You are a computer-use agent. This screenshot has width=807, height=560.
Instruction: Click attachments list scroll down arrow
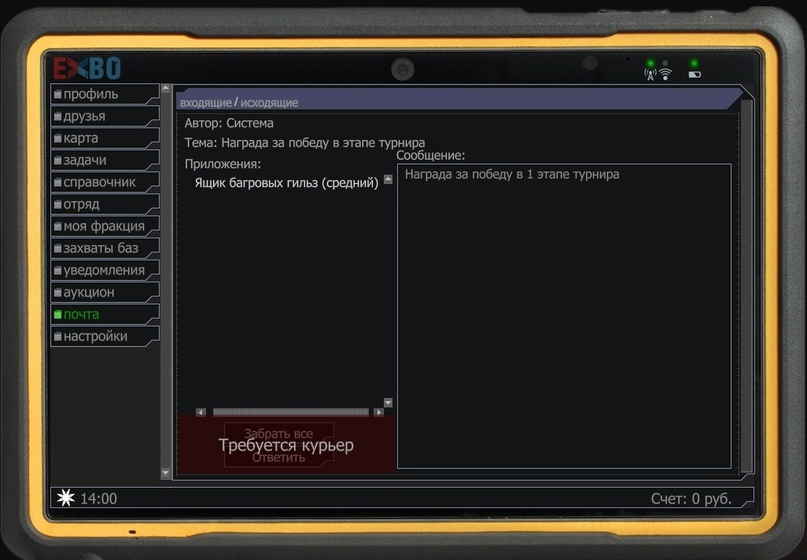tap(388, 402)
